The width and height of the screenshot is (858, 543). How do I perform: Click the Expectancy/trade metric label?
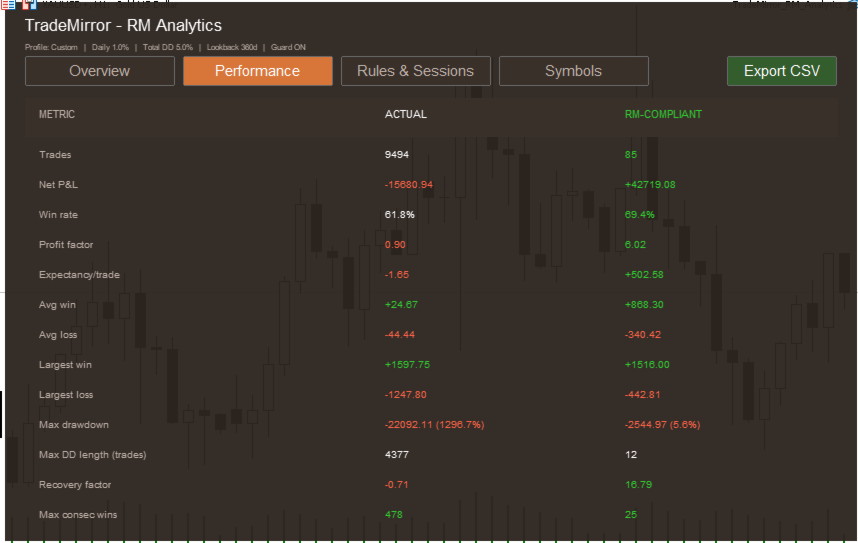79,275
